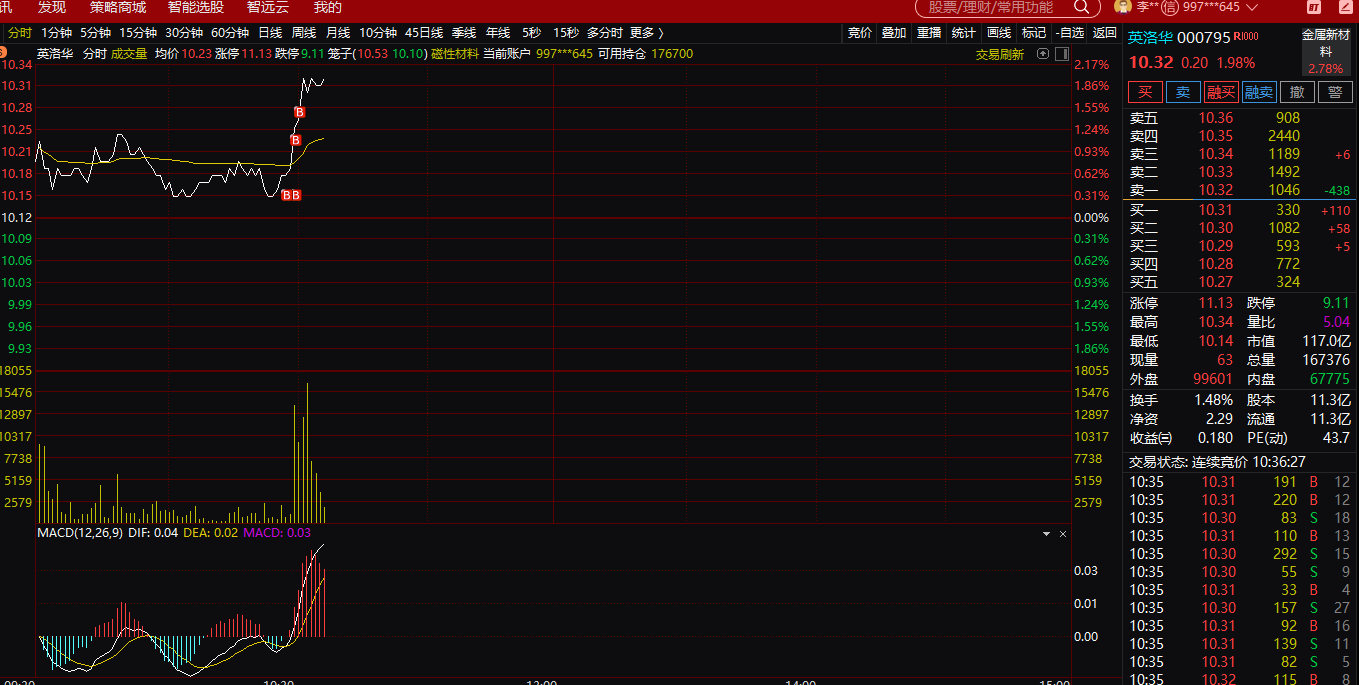
Task: Switch to the 5分钟 period
Action: click(x=96, y=33)
